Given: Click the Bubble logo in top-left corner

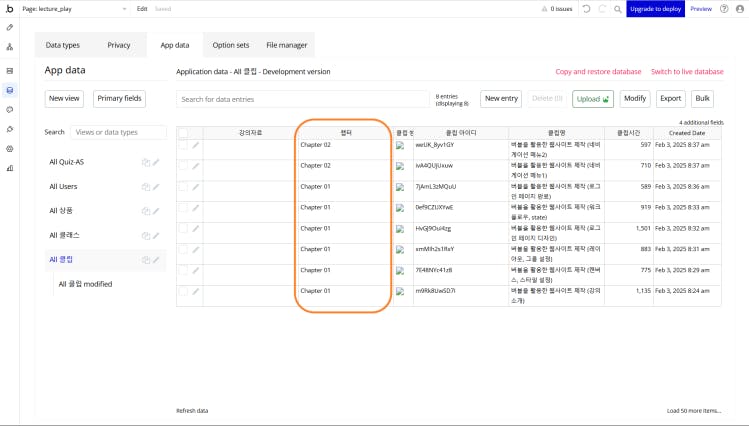Looking at the screenshot, I should (10, 9).
